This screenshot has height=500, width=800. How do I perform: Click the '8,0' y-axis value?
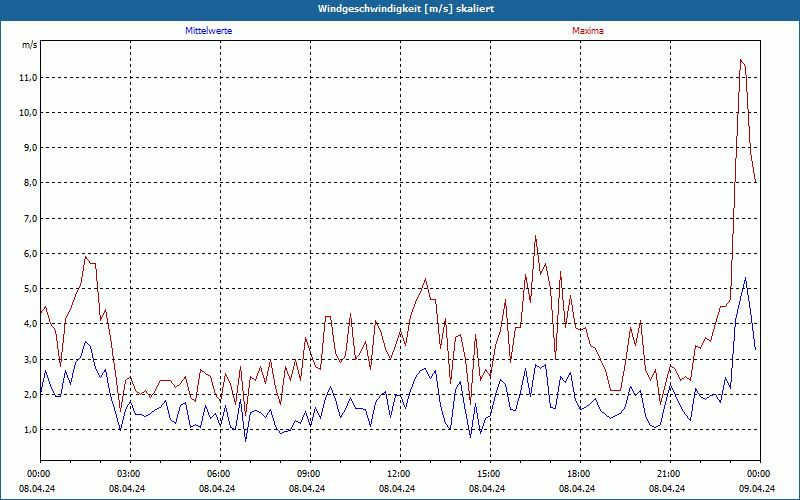click(x=31, y=183)
